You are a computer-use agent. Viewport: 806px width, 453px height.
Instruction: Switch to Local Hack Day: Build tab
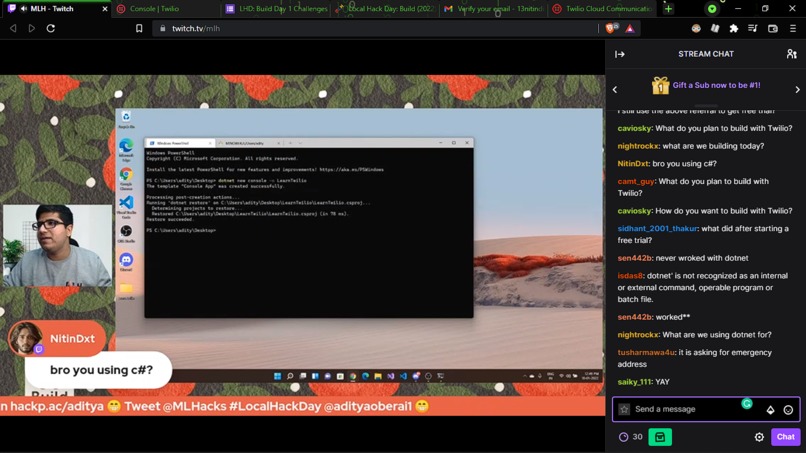(386, 9)
